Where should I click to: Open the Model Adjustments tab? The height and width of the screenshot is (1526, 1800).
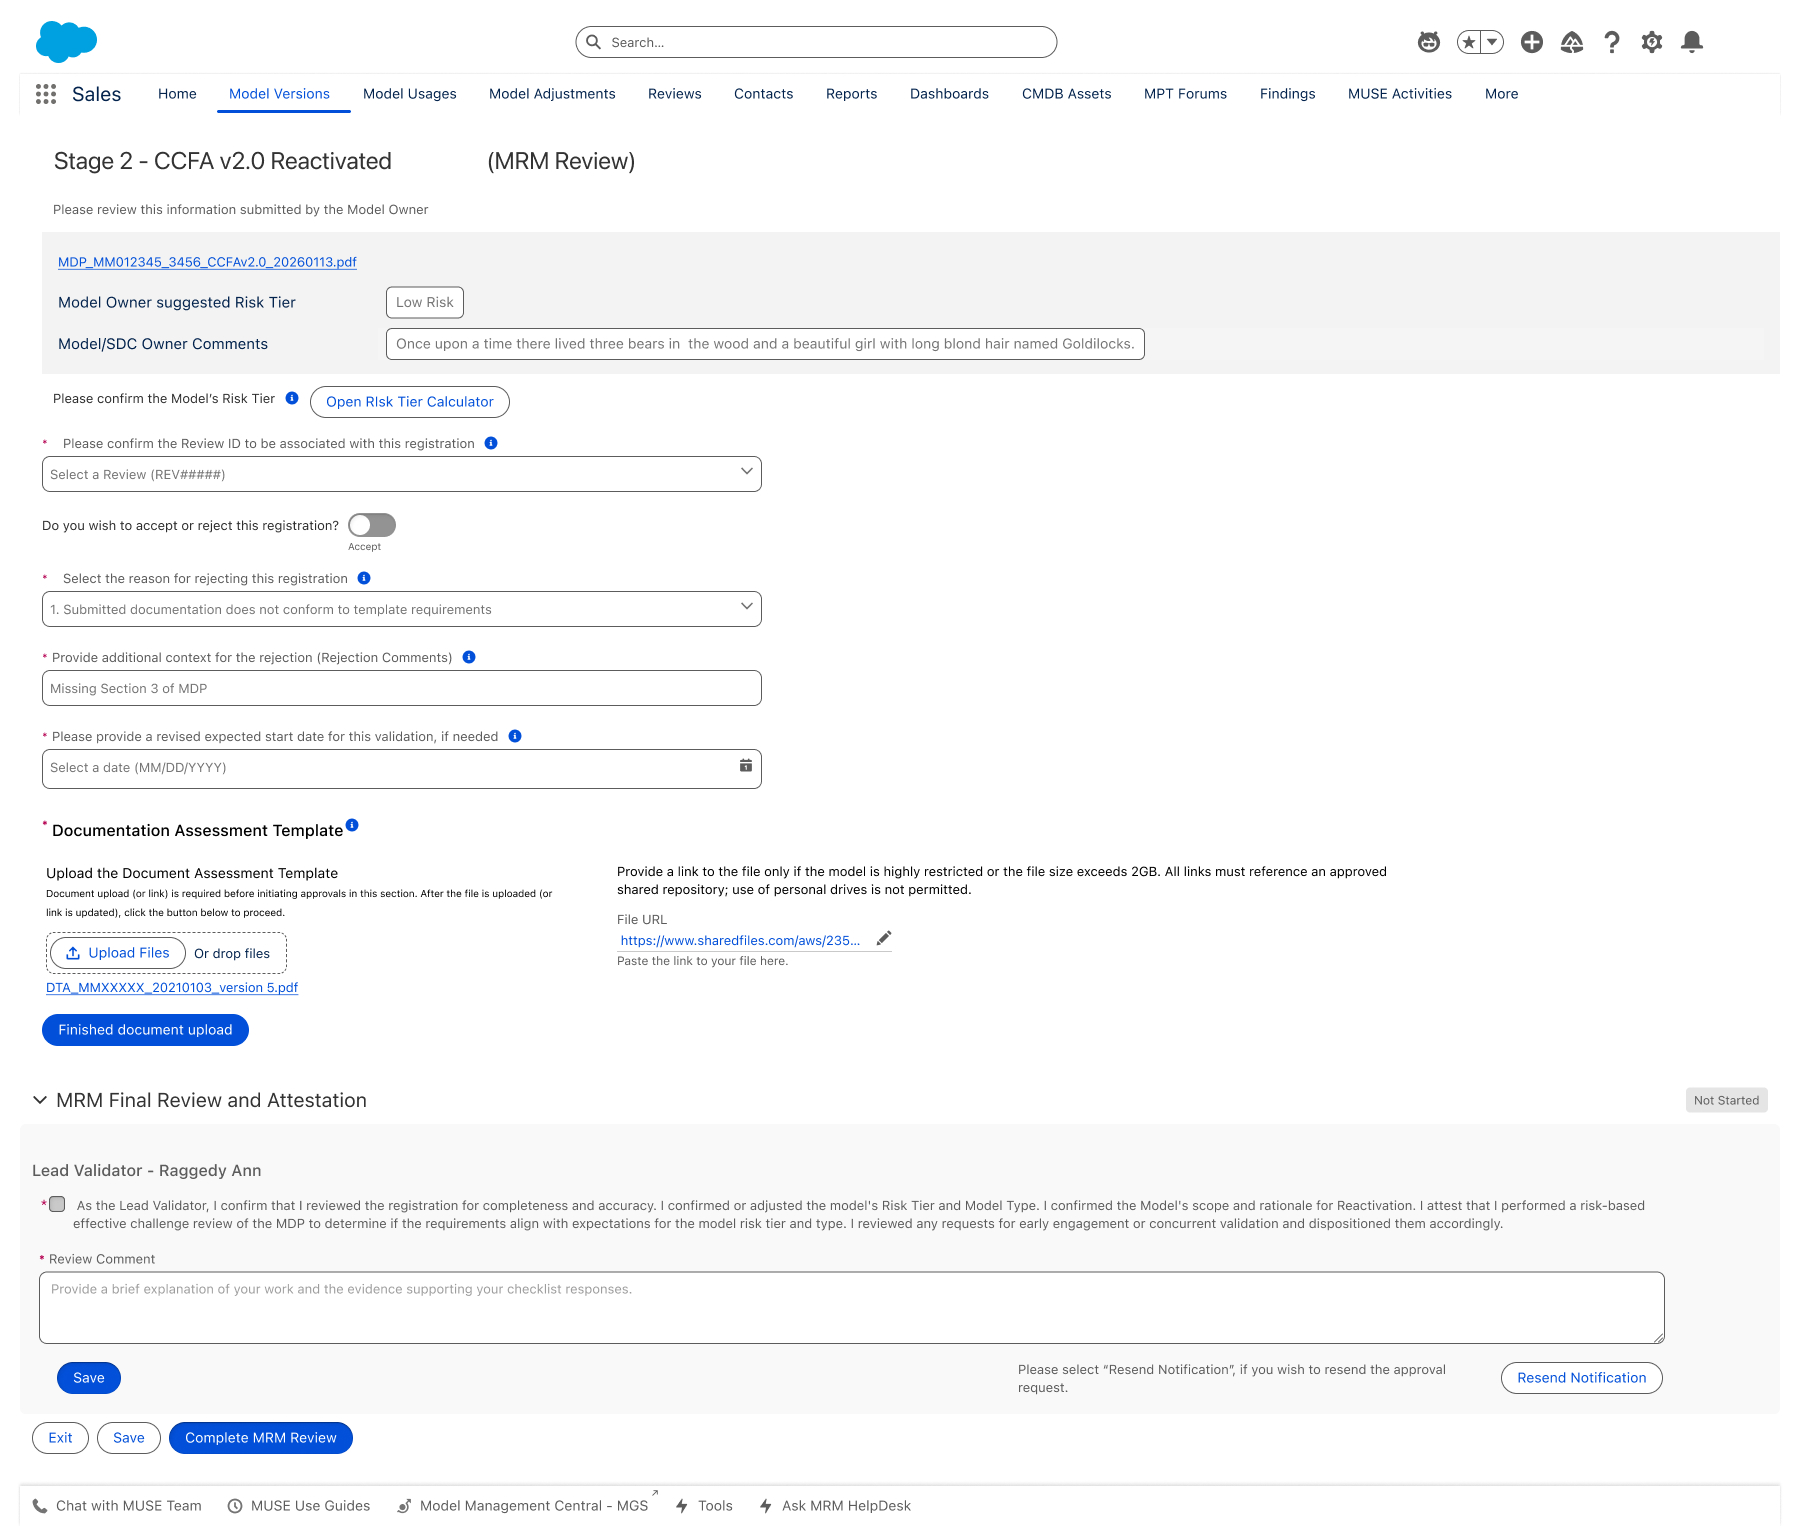click(552, 94)
